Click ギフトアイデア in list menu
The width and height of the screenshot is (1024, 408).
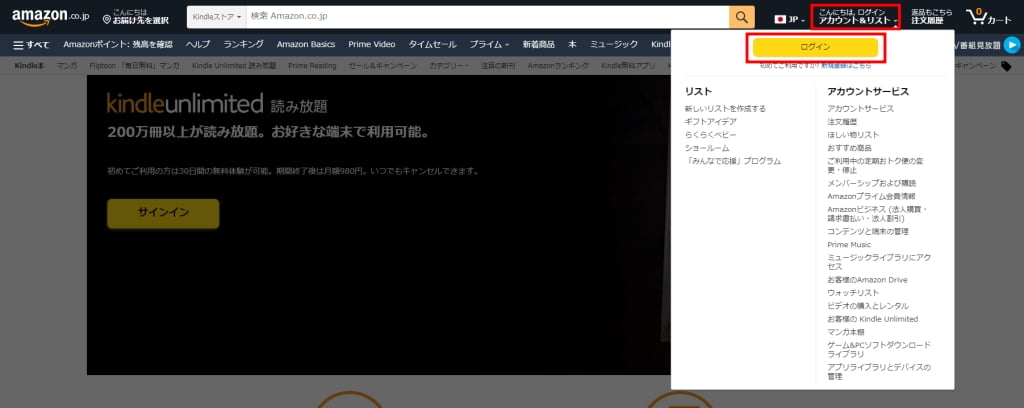(x=711, y=121)
